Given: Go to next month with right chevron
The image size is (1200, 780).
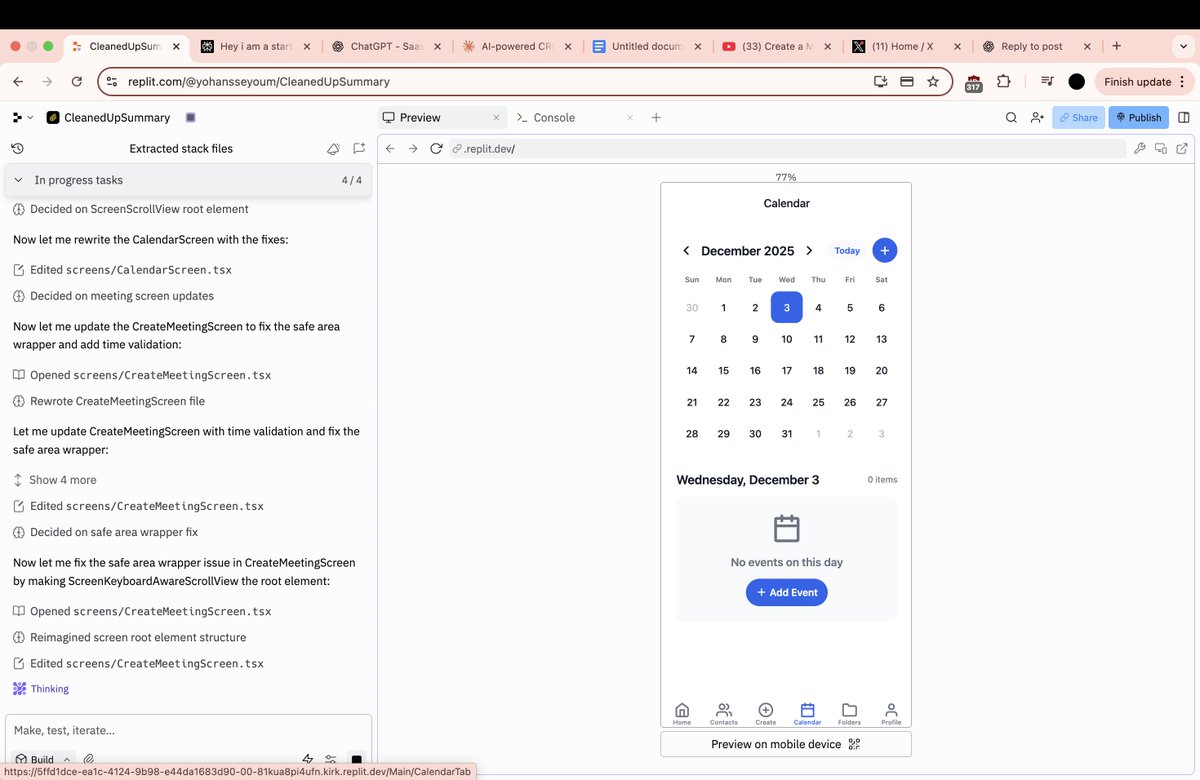Looking at the screenshot, I should (809, 251).
